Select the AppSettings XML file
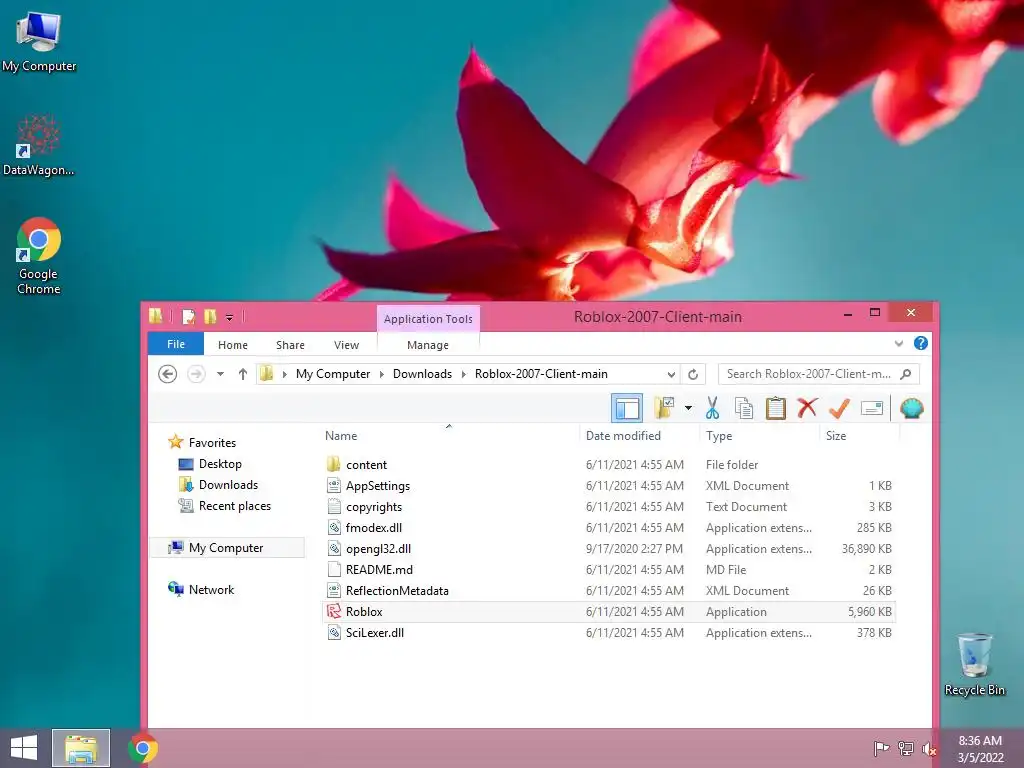The height and width of the screenshot is (768, 1024). coord(609,485)
